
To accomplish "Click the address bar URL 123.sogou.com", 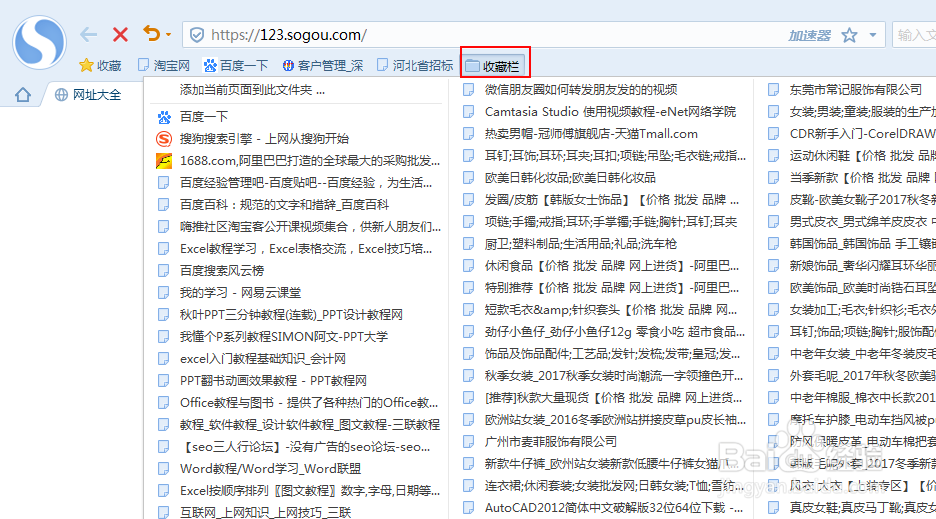I will pos(289,35).
